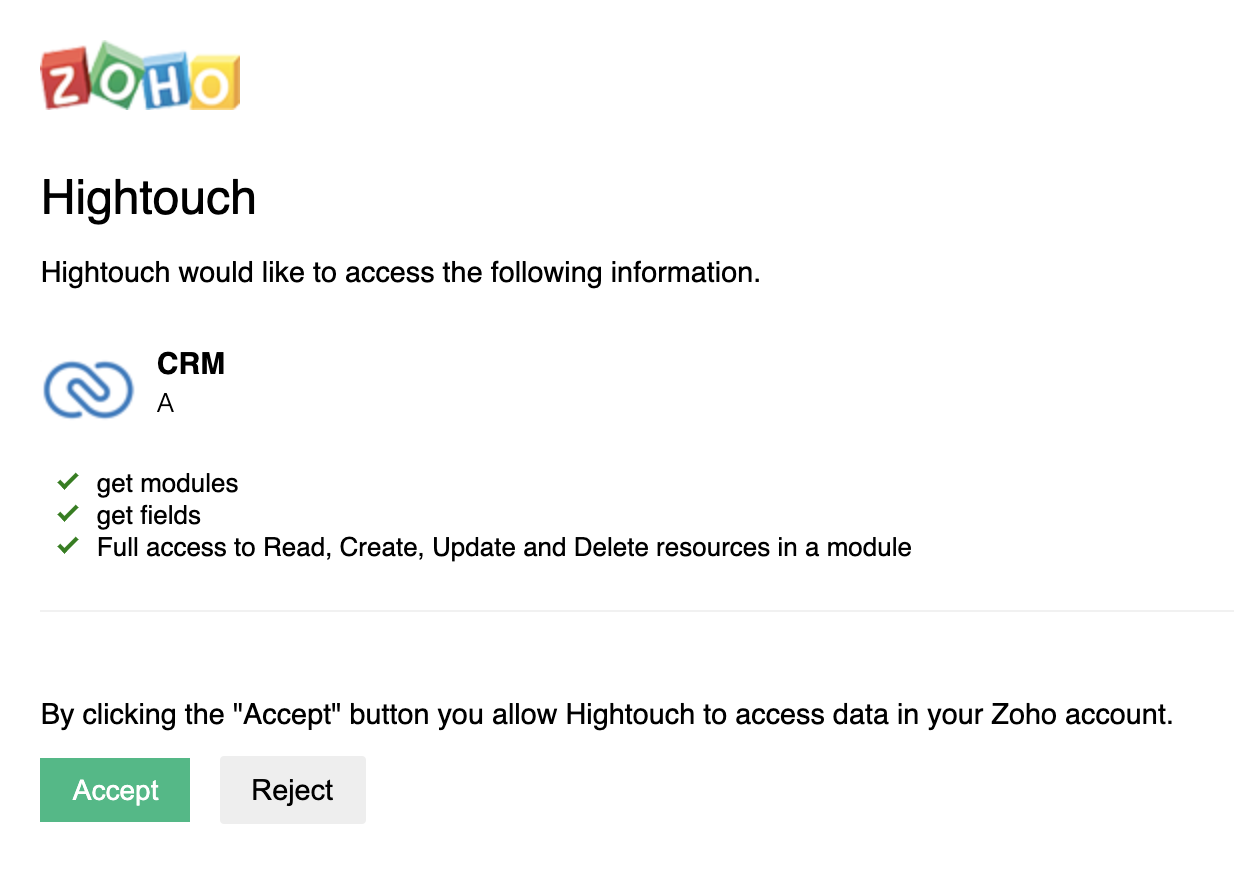1234x878 pixels.
Task: Reject the Hightouch access request
Action: [x=293, y=790]
